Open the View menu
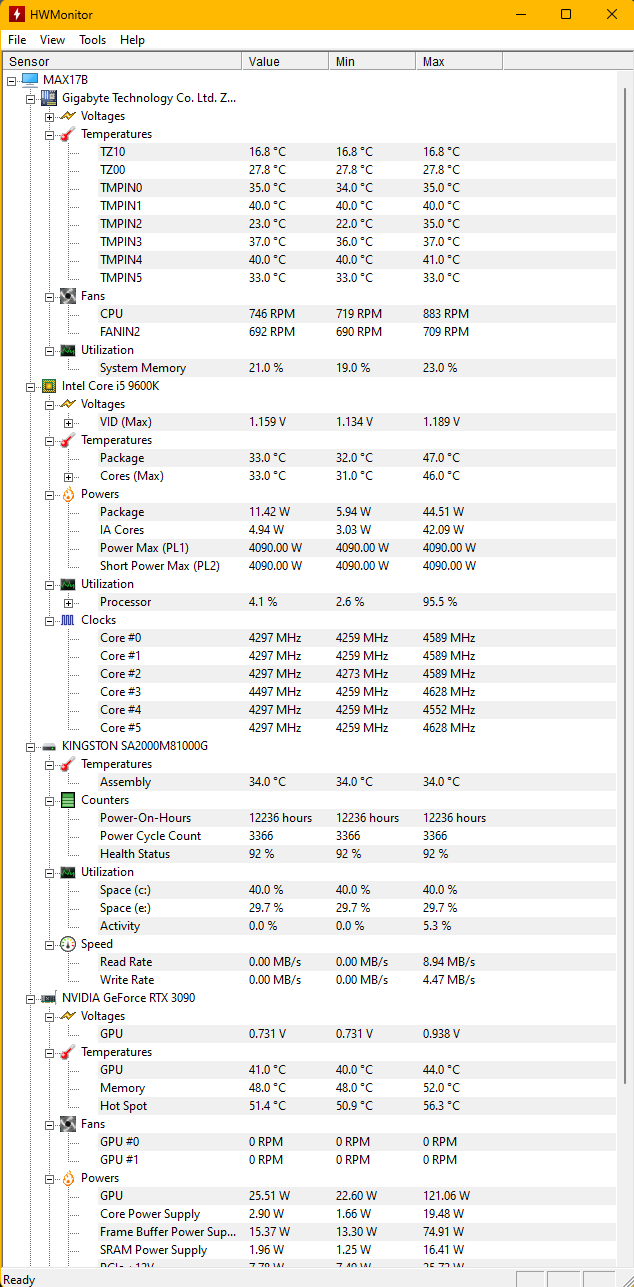Image resolution: width=634 pixels, height=1287 pixels. (x=52, y=40)
